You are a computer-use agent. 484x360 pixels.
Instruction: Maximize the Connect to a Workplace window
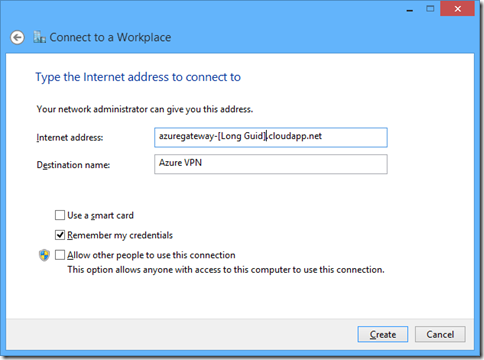click(x=430, y=9)
